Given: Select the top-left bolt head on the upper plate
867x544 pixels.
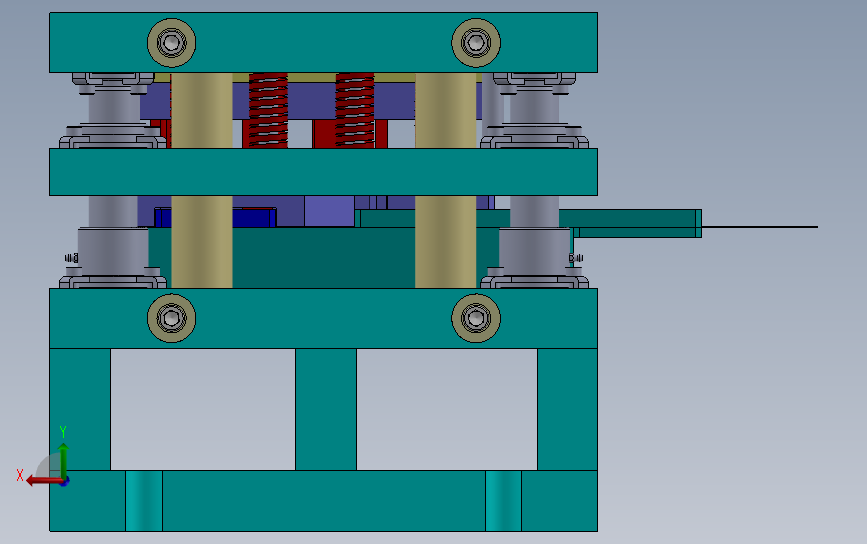Looking at the screenshot, I should coord(171,43).
